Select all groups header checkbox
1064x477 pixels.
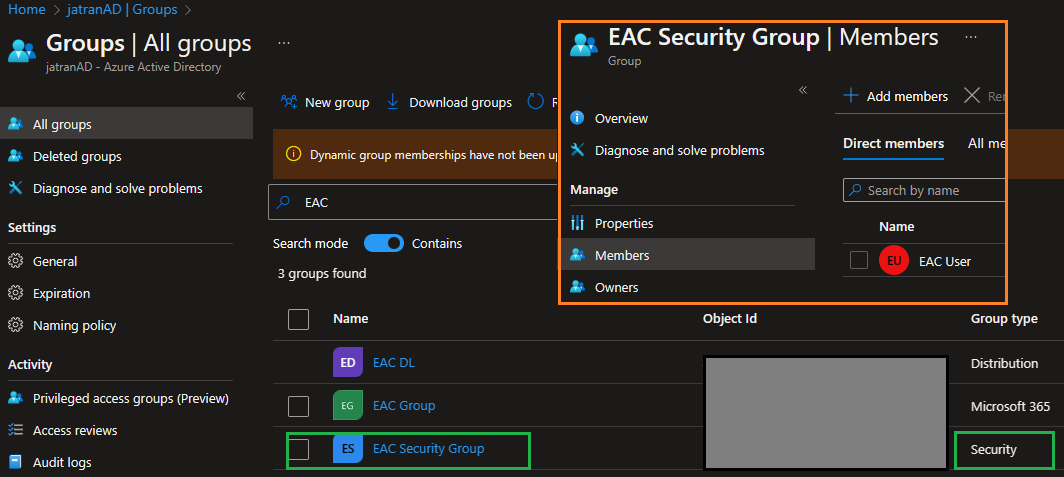click(299, 319)
